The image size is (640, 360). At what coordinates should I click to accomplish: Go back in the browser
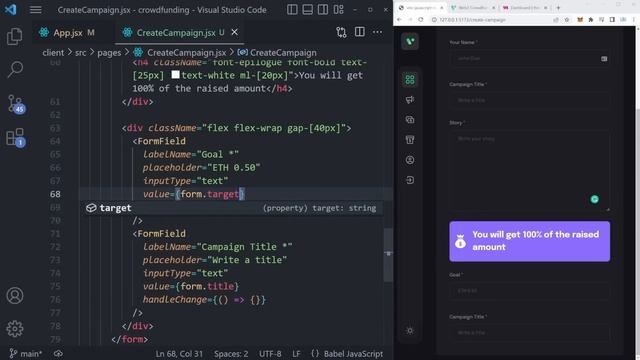[399, 20]
